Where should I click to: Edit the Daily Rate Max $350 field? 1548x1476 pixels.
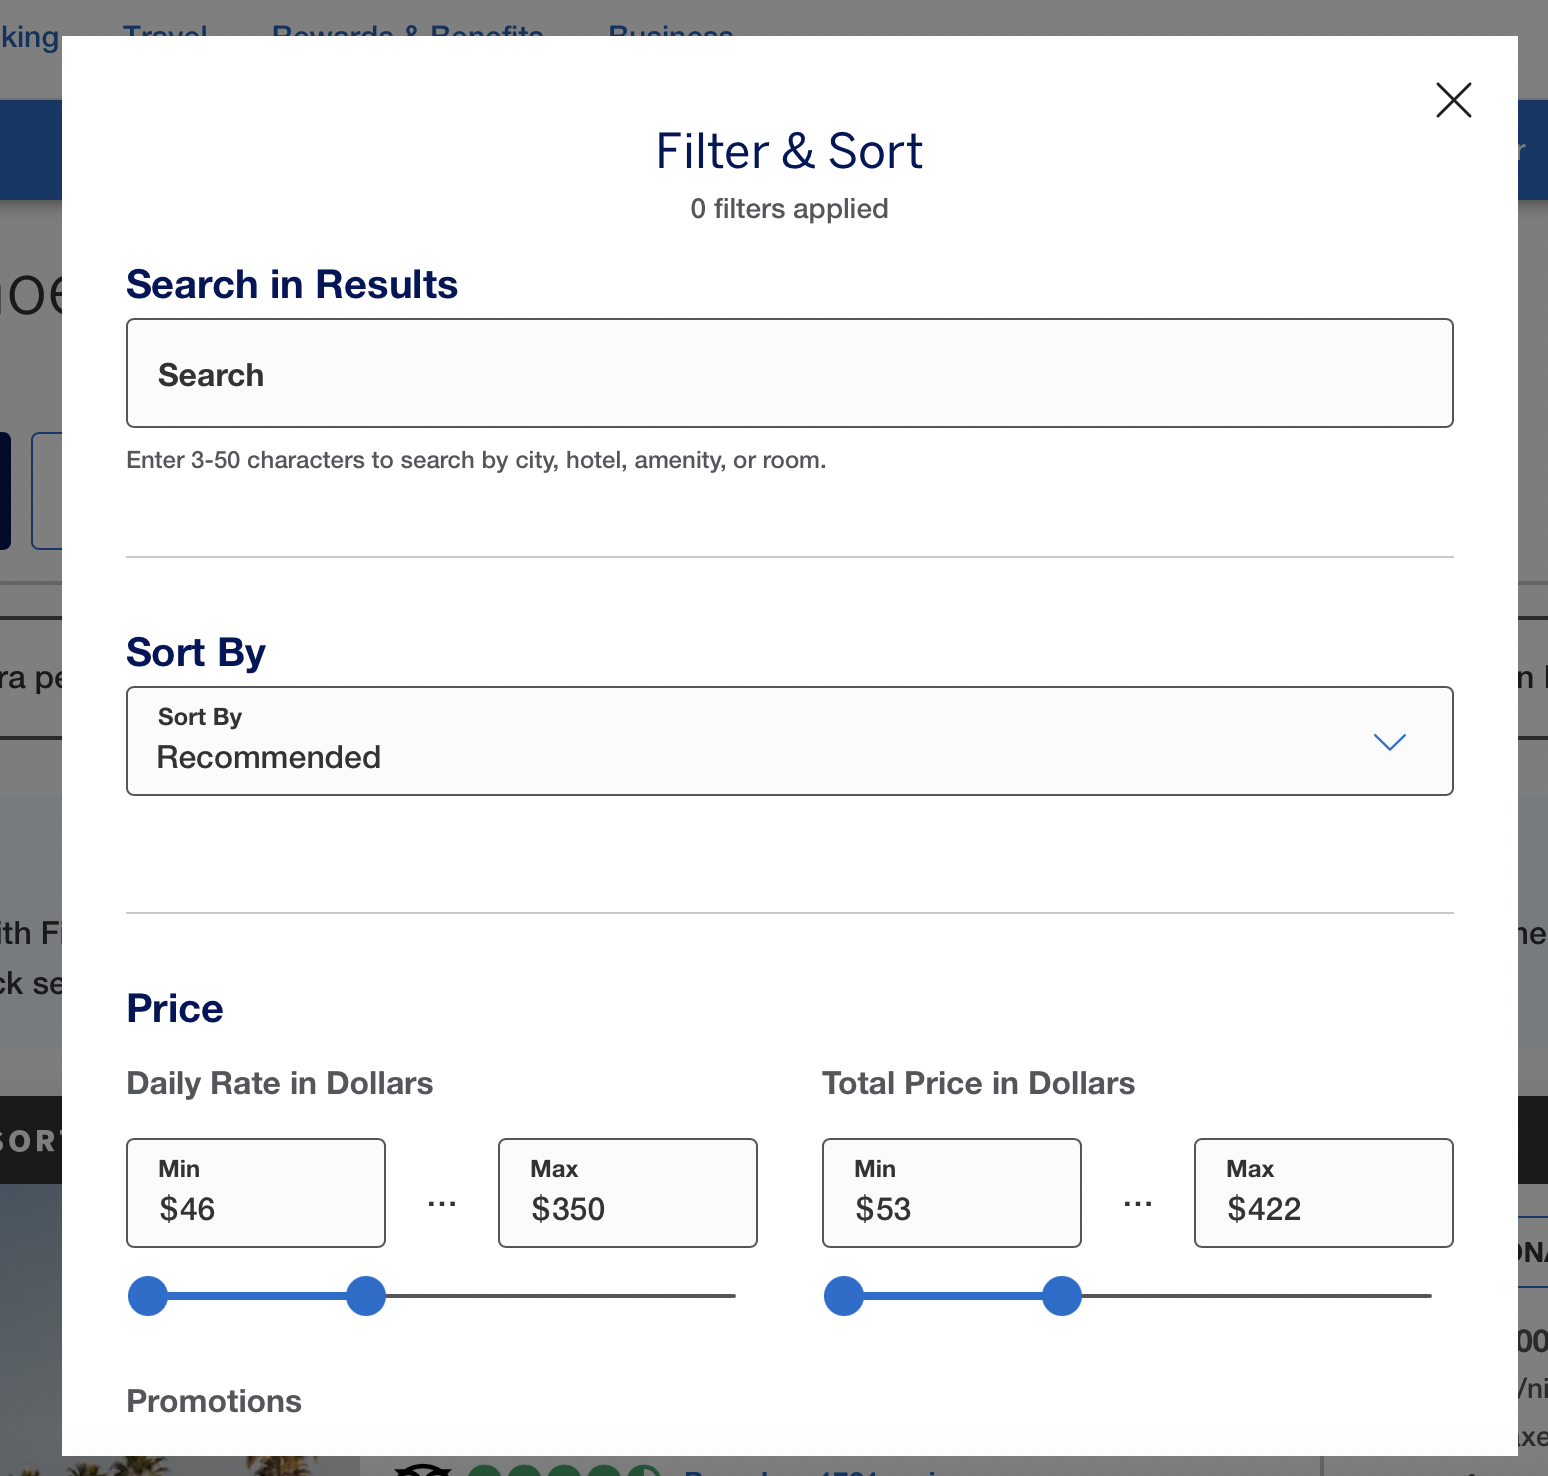[x=628, y=1193]
